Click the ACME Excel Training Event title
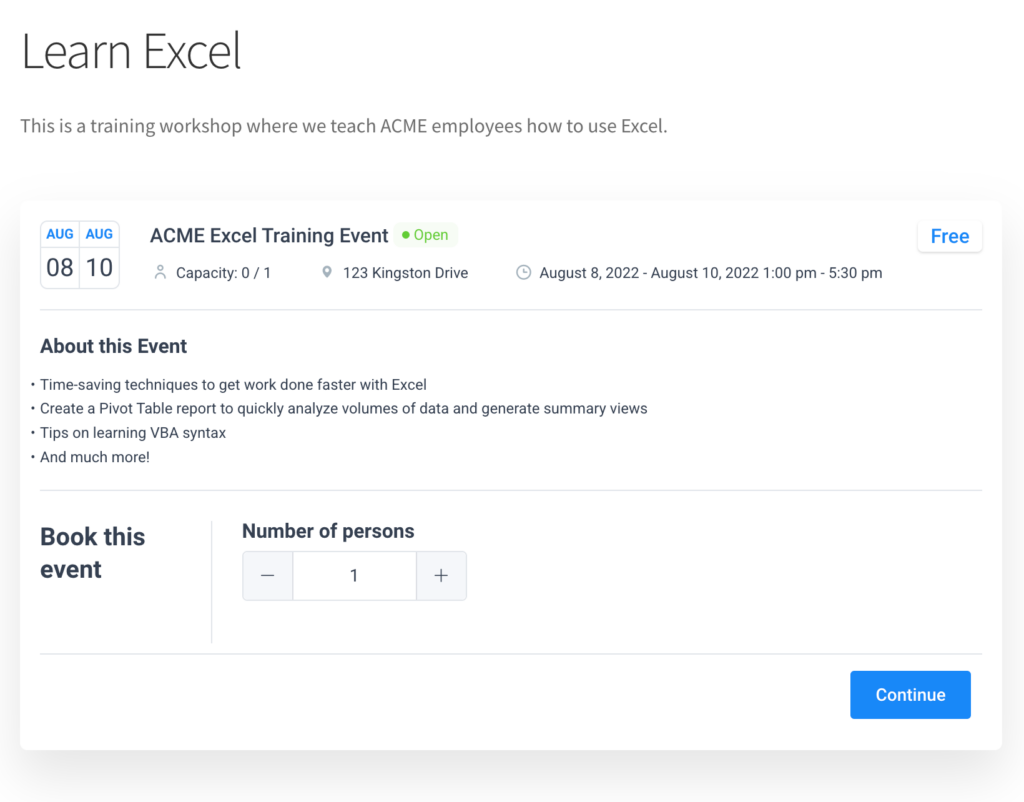The image size is (1024, 802). [269, 235]
